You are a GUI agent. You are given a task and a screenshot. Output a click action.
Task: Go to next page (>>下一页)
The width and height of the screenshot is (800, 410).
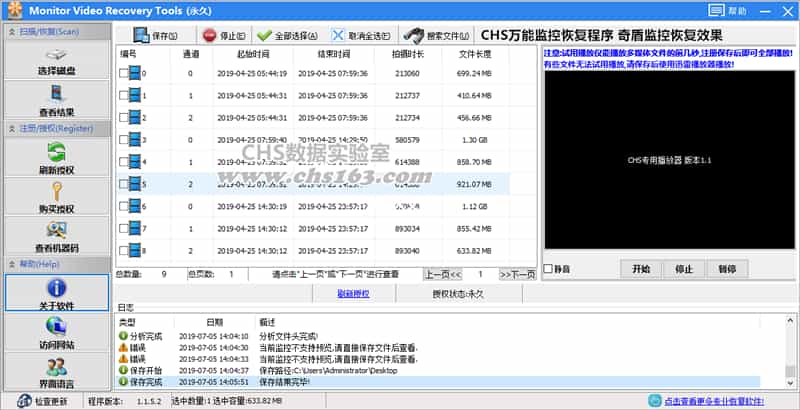517,274
